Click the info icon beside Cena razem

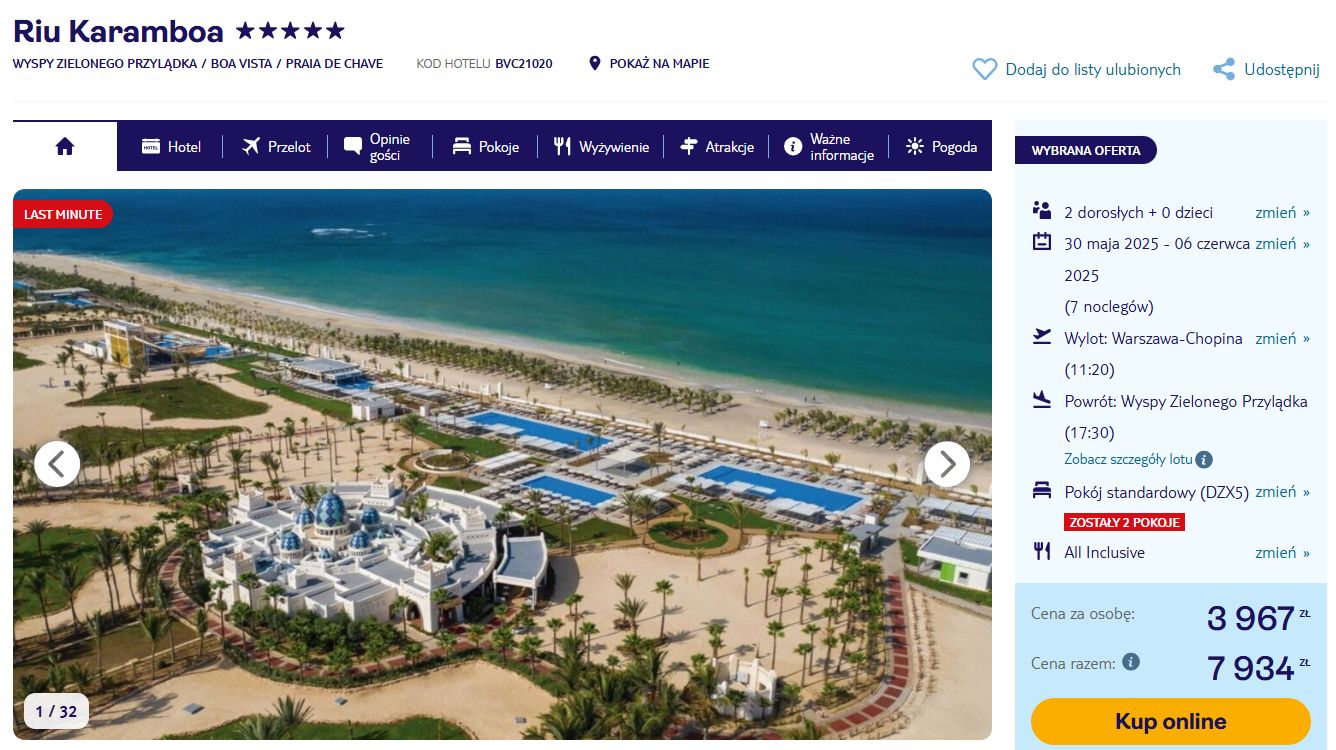point(1131,662)
